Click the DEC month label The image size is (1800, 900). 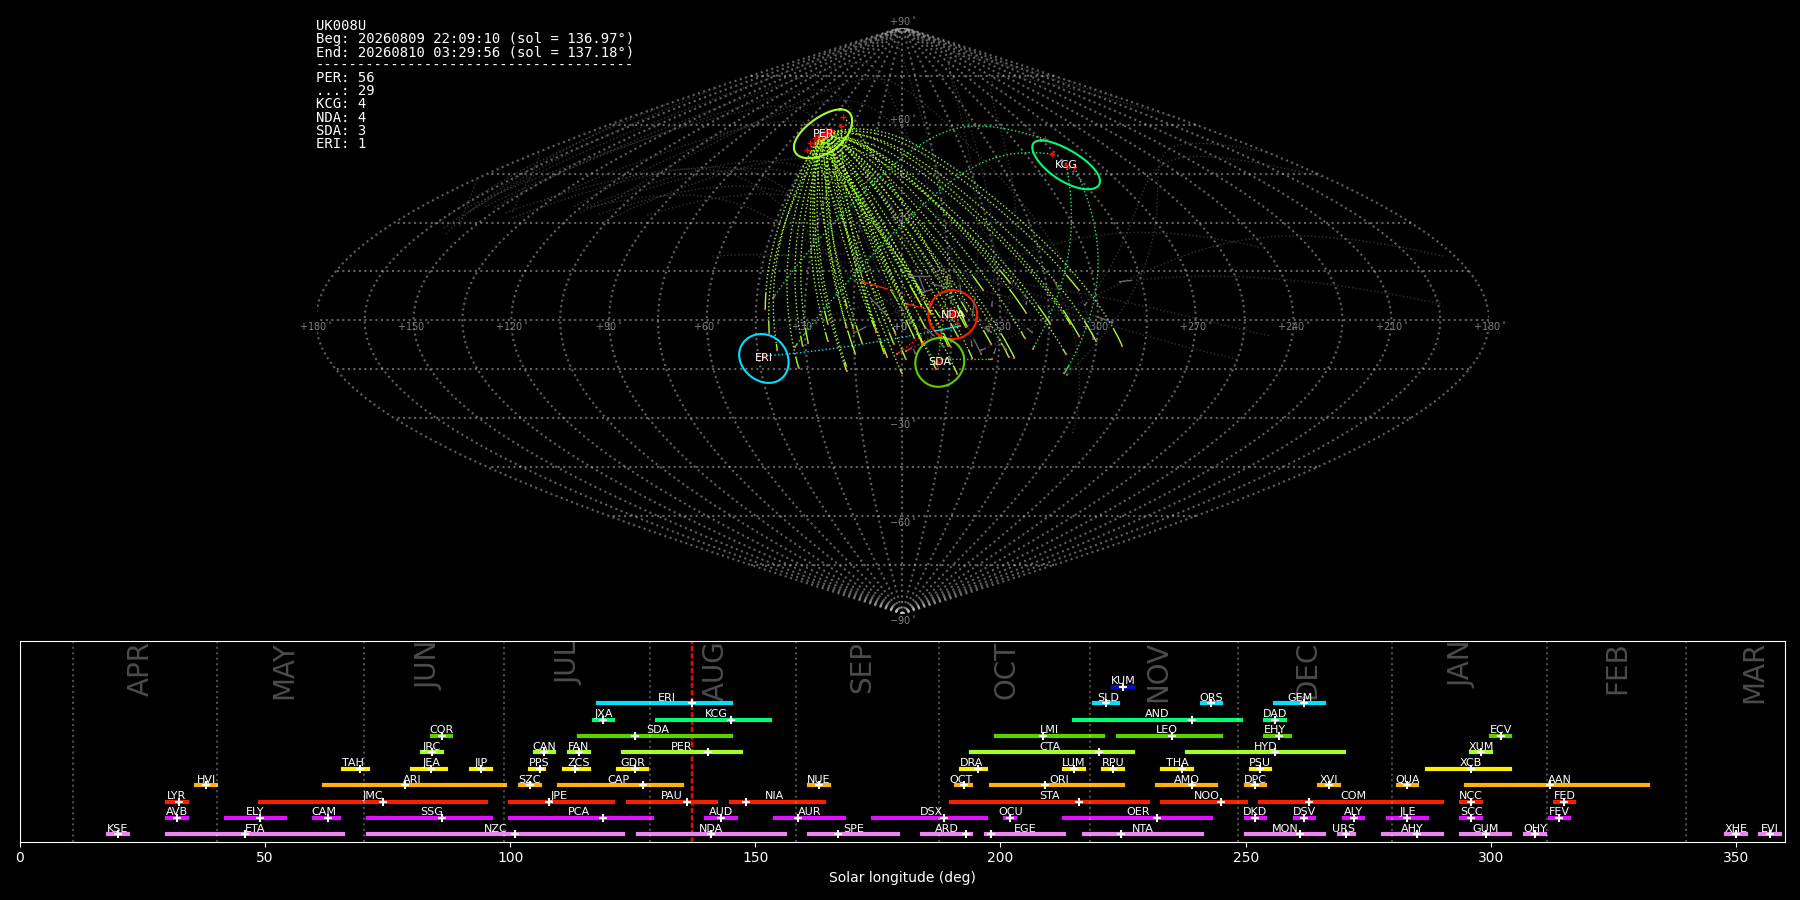[x=1307, y=672]
